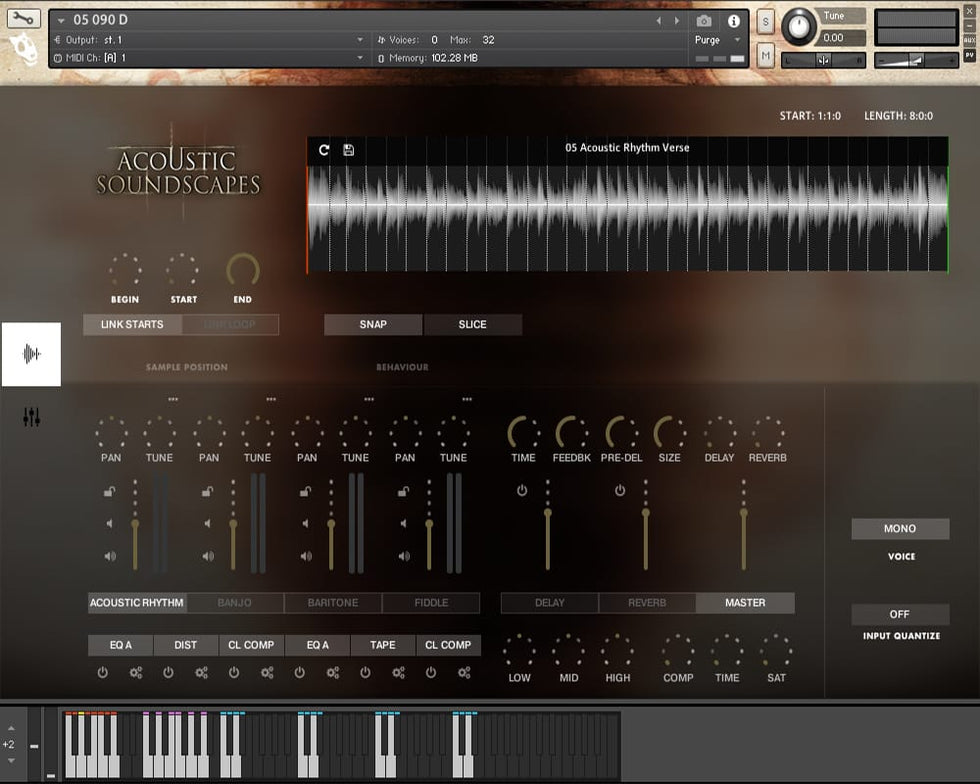Take a snapshot with the camera icon
Viewport: 980px width, 784px height.
704,21
